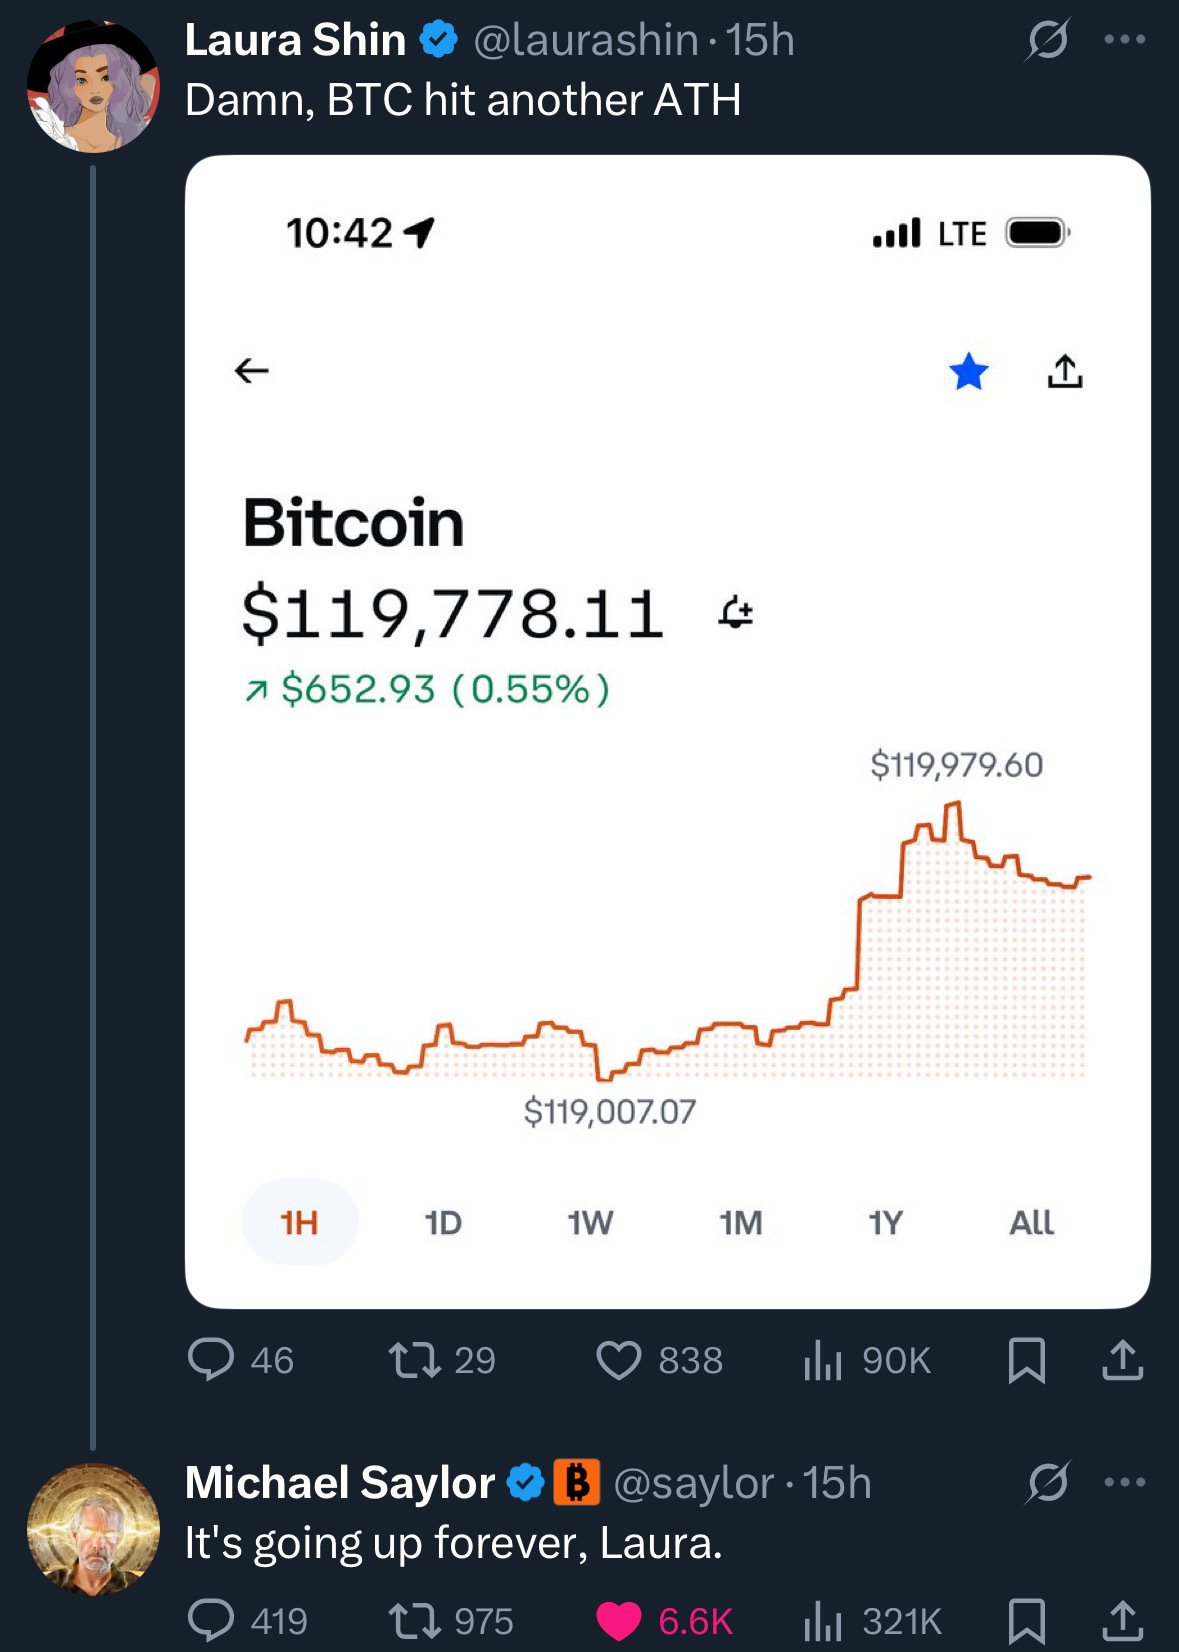Bookmark Laura Shin's tweet
Image resolution: width=1179 pixels, height=1652 pixels.
[1026, 1360]
